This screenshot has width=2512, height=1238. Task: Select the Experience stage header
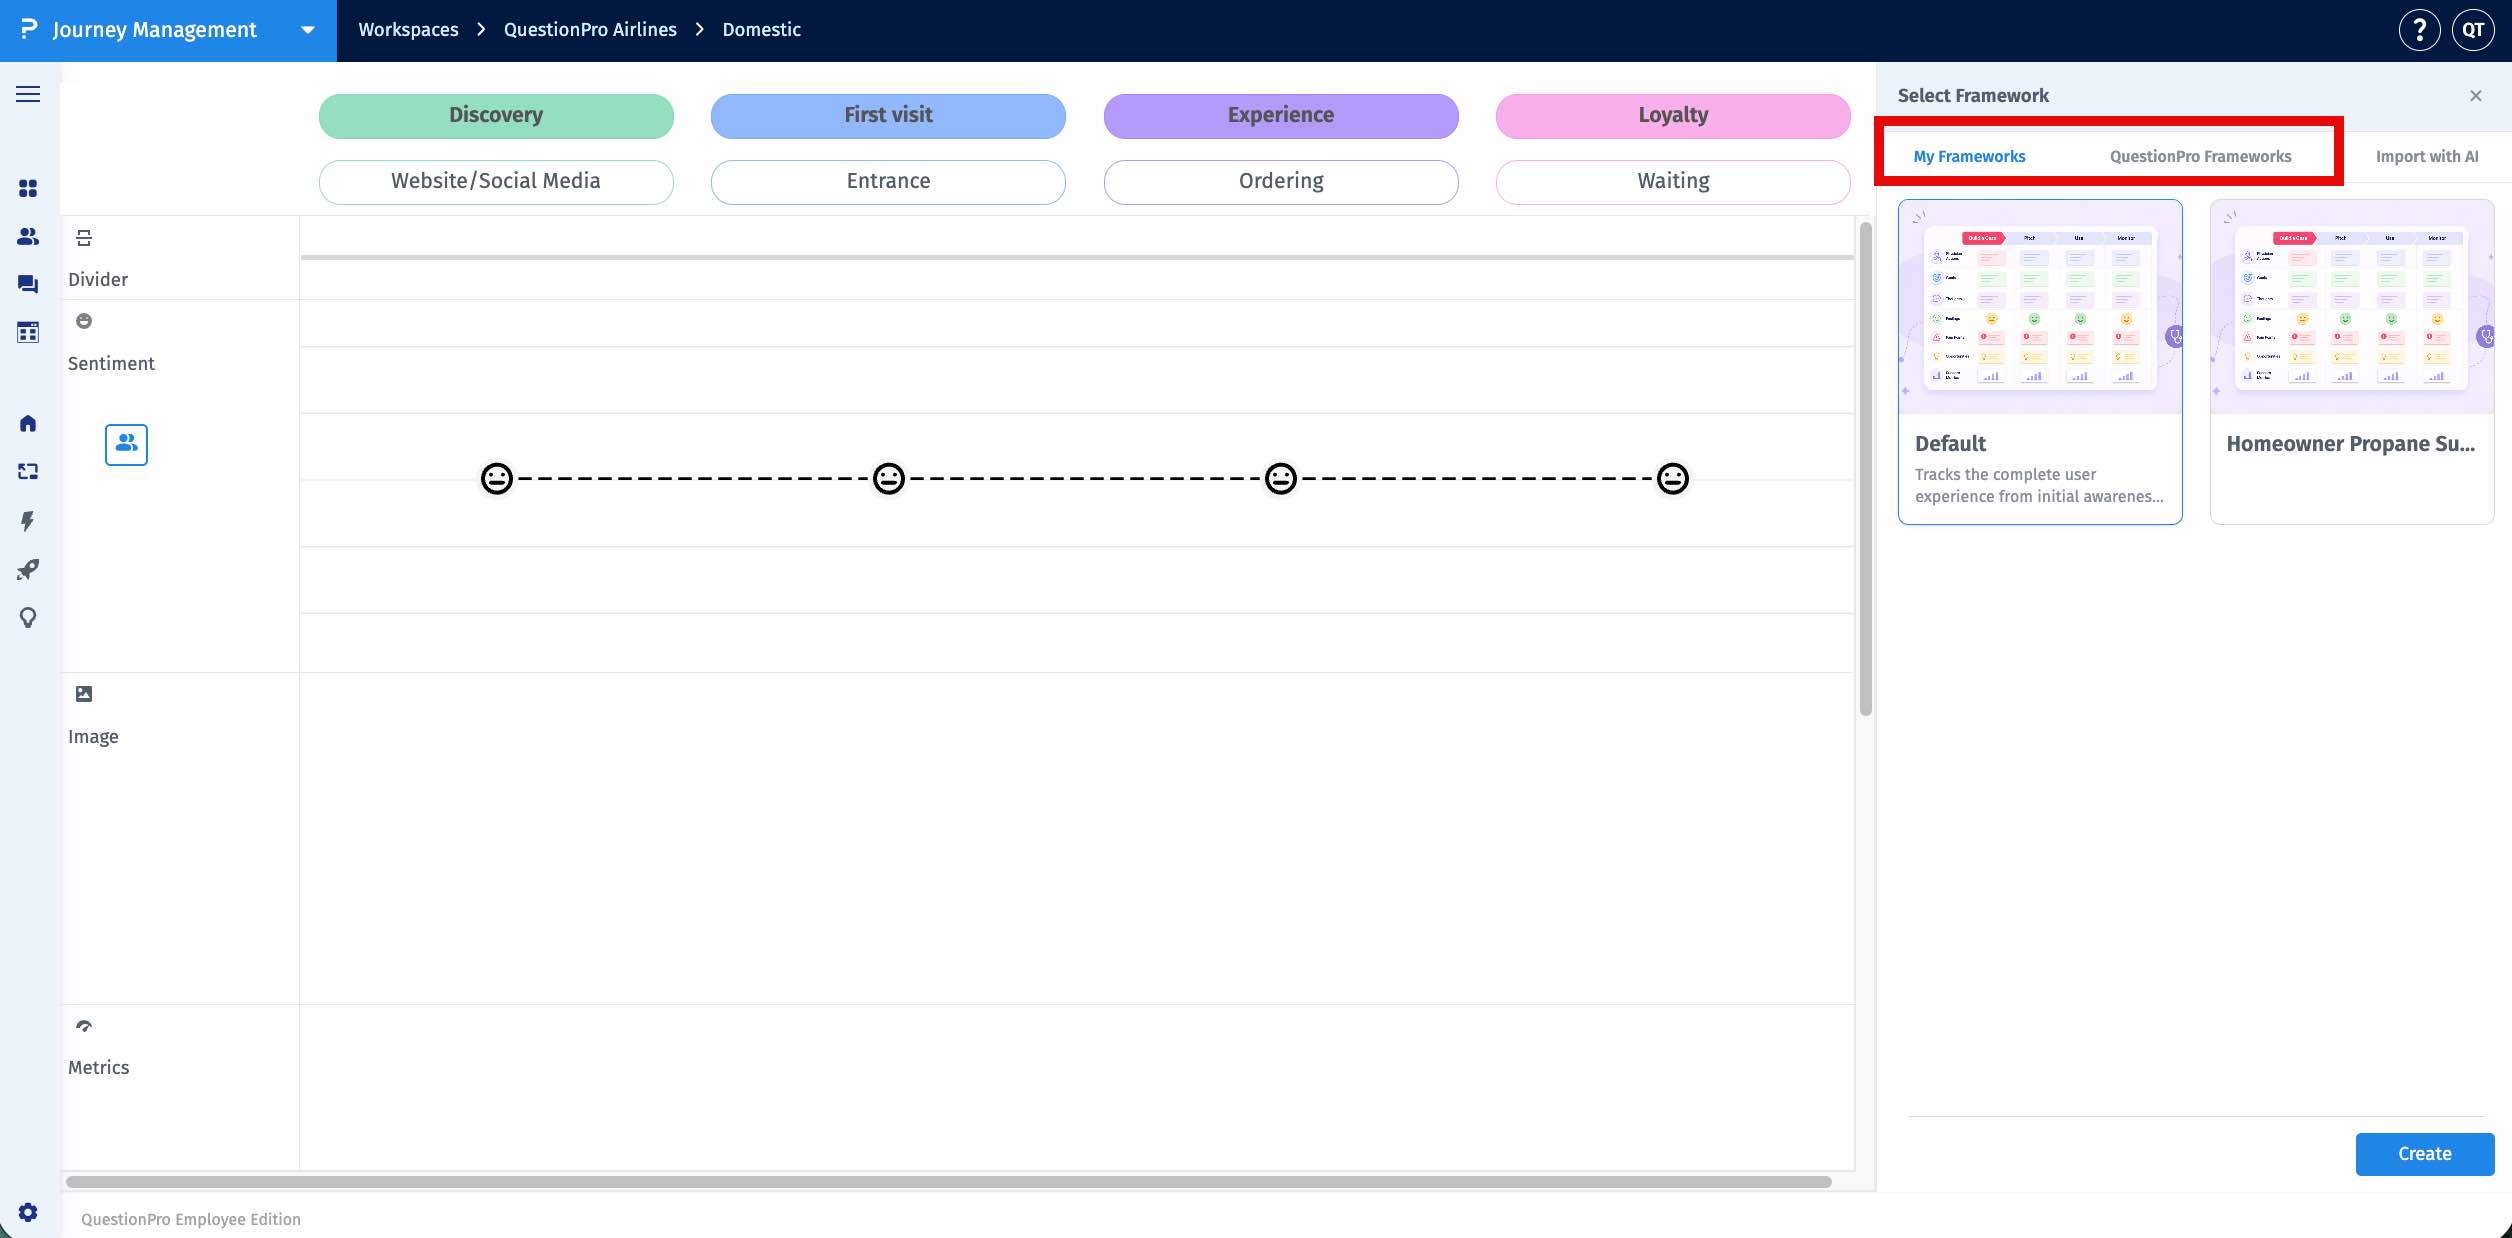[x=1281, y=116]
